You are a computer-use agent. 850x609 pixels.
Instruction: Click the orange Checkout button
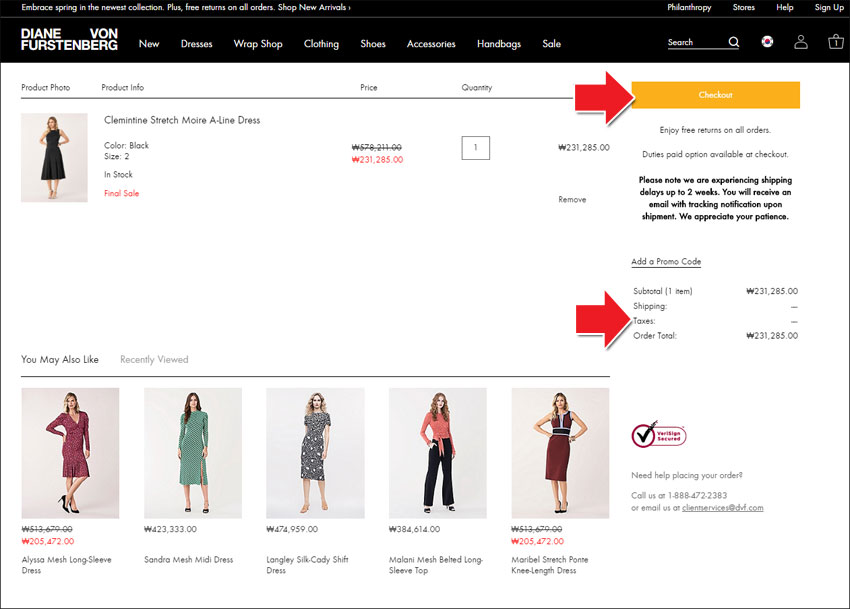[716, 95]
